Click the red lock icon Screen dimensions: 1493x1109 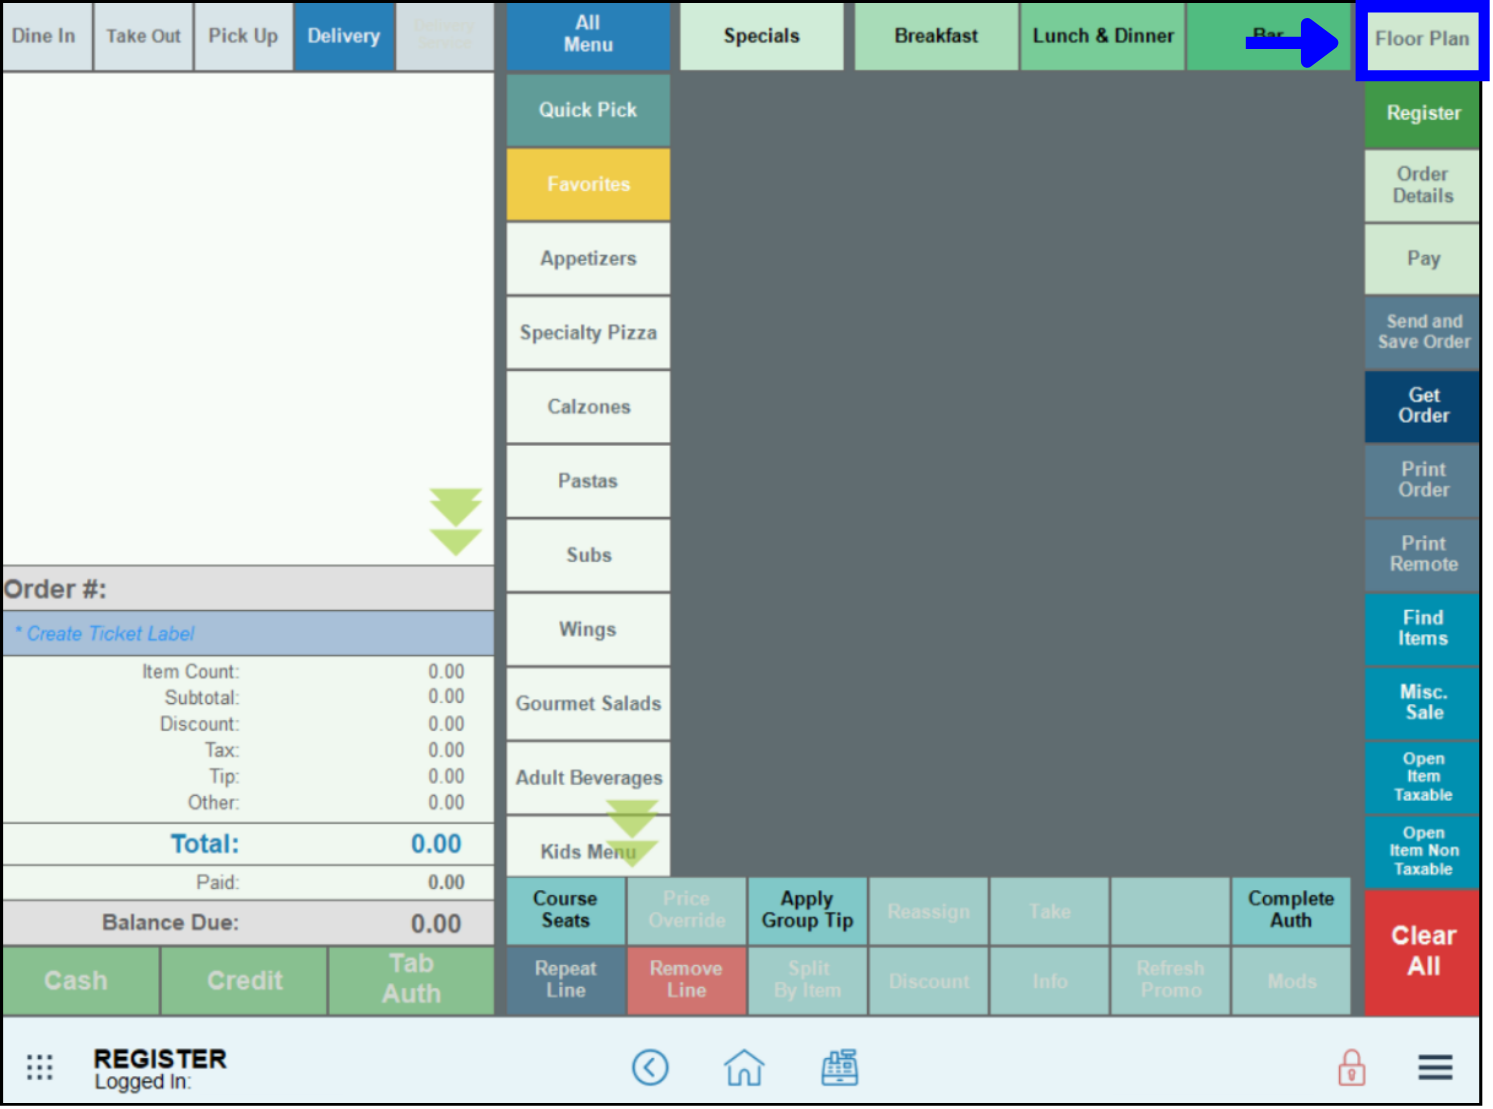[1351, 1067]
